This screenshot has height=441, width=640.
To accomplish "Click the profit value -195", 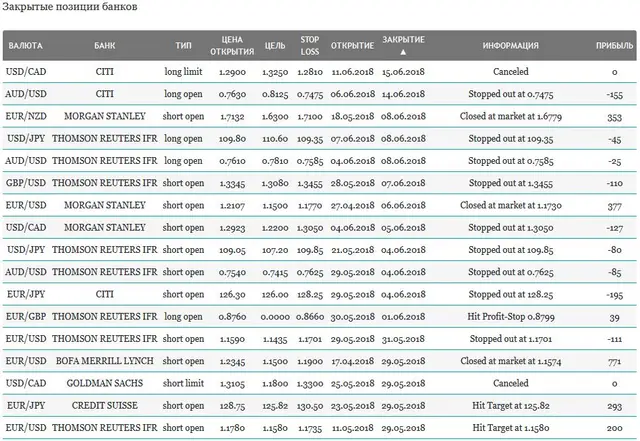I will [614, 295].
